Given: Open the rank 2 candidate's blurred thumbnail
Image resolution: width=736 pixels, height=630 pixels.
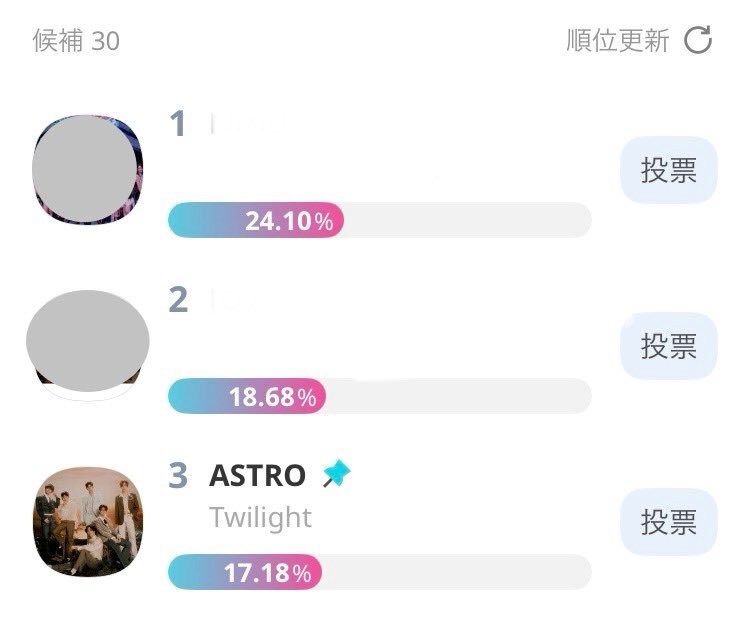Looking at the screenshot, I should click(x=88, y=344).
